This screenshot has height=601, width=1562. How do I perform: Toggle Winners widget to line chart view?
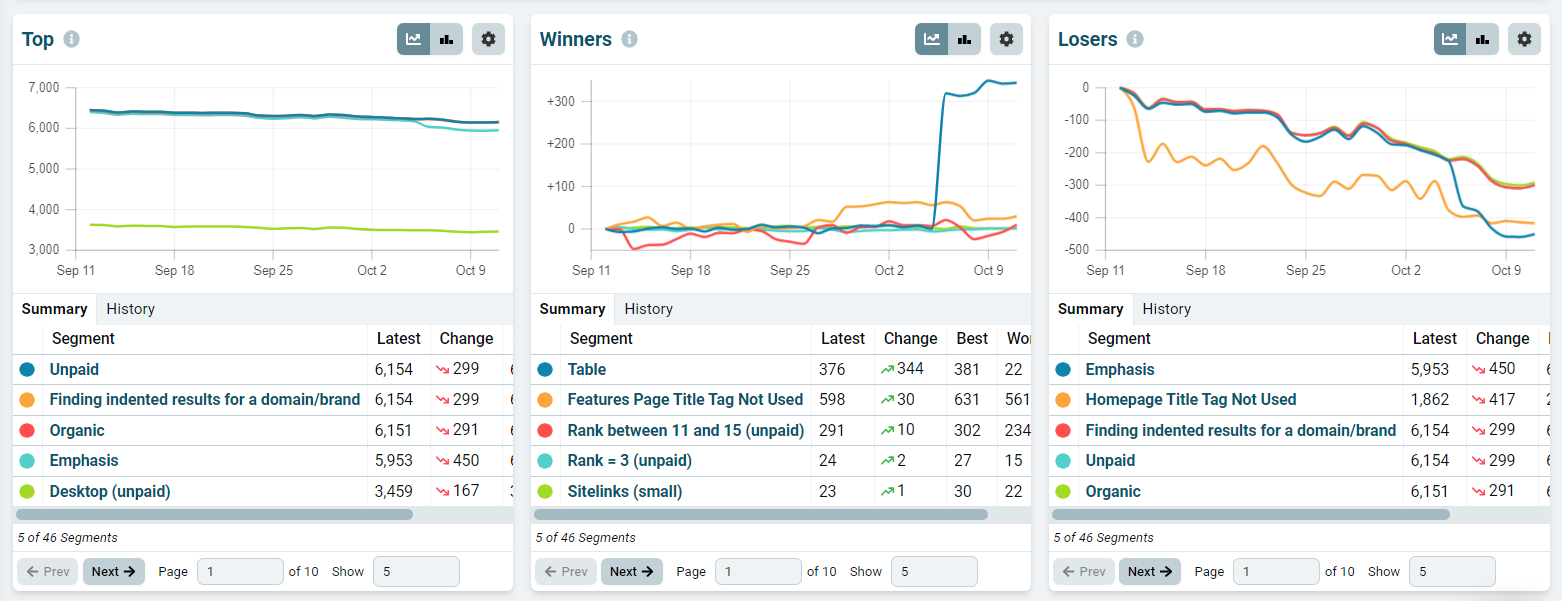click(931, 39)
